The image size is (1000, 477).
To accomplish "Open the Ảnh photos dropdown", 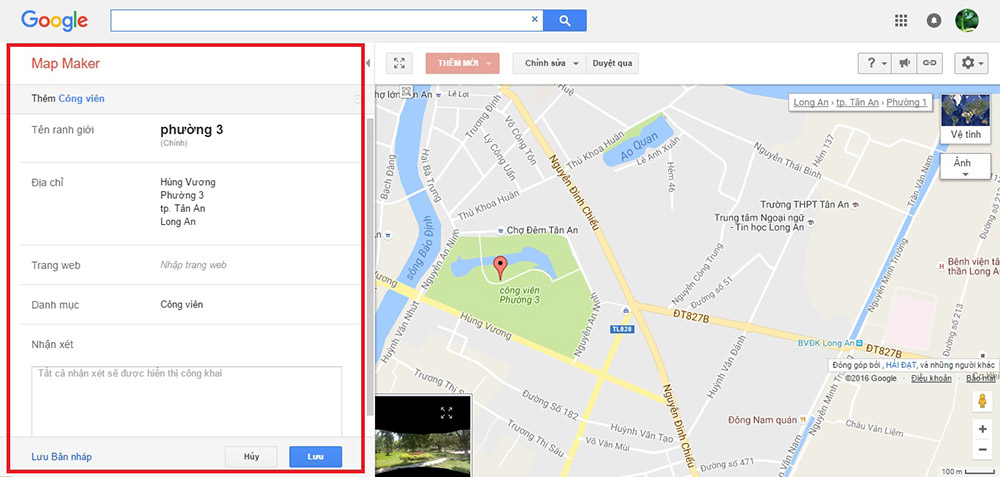I will pyautogui.click(x=965, y=167).
